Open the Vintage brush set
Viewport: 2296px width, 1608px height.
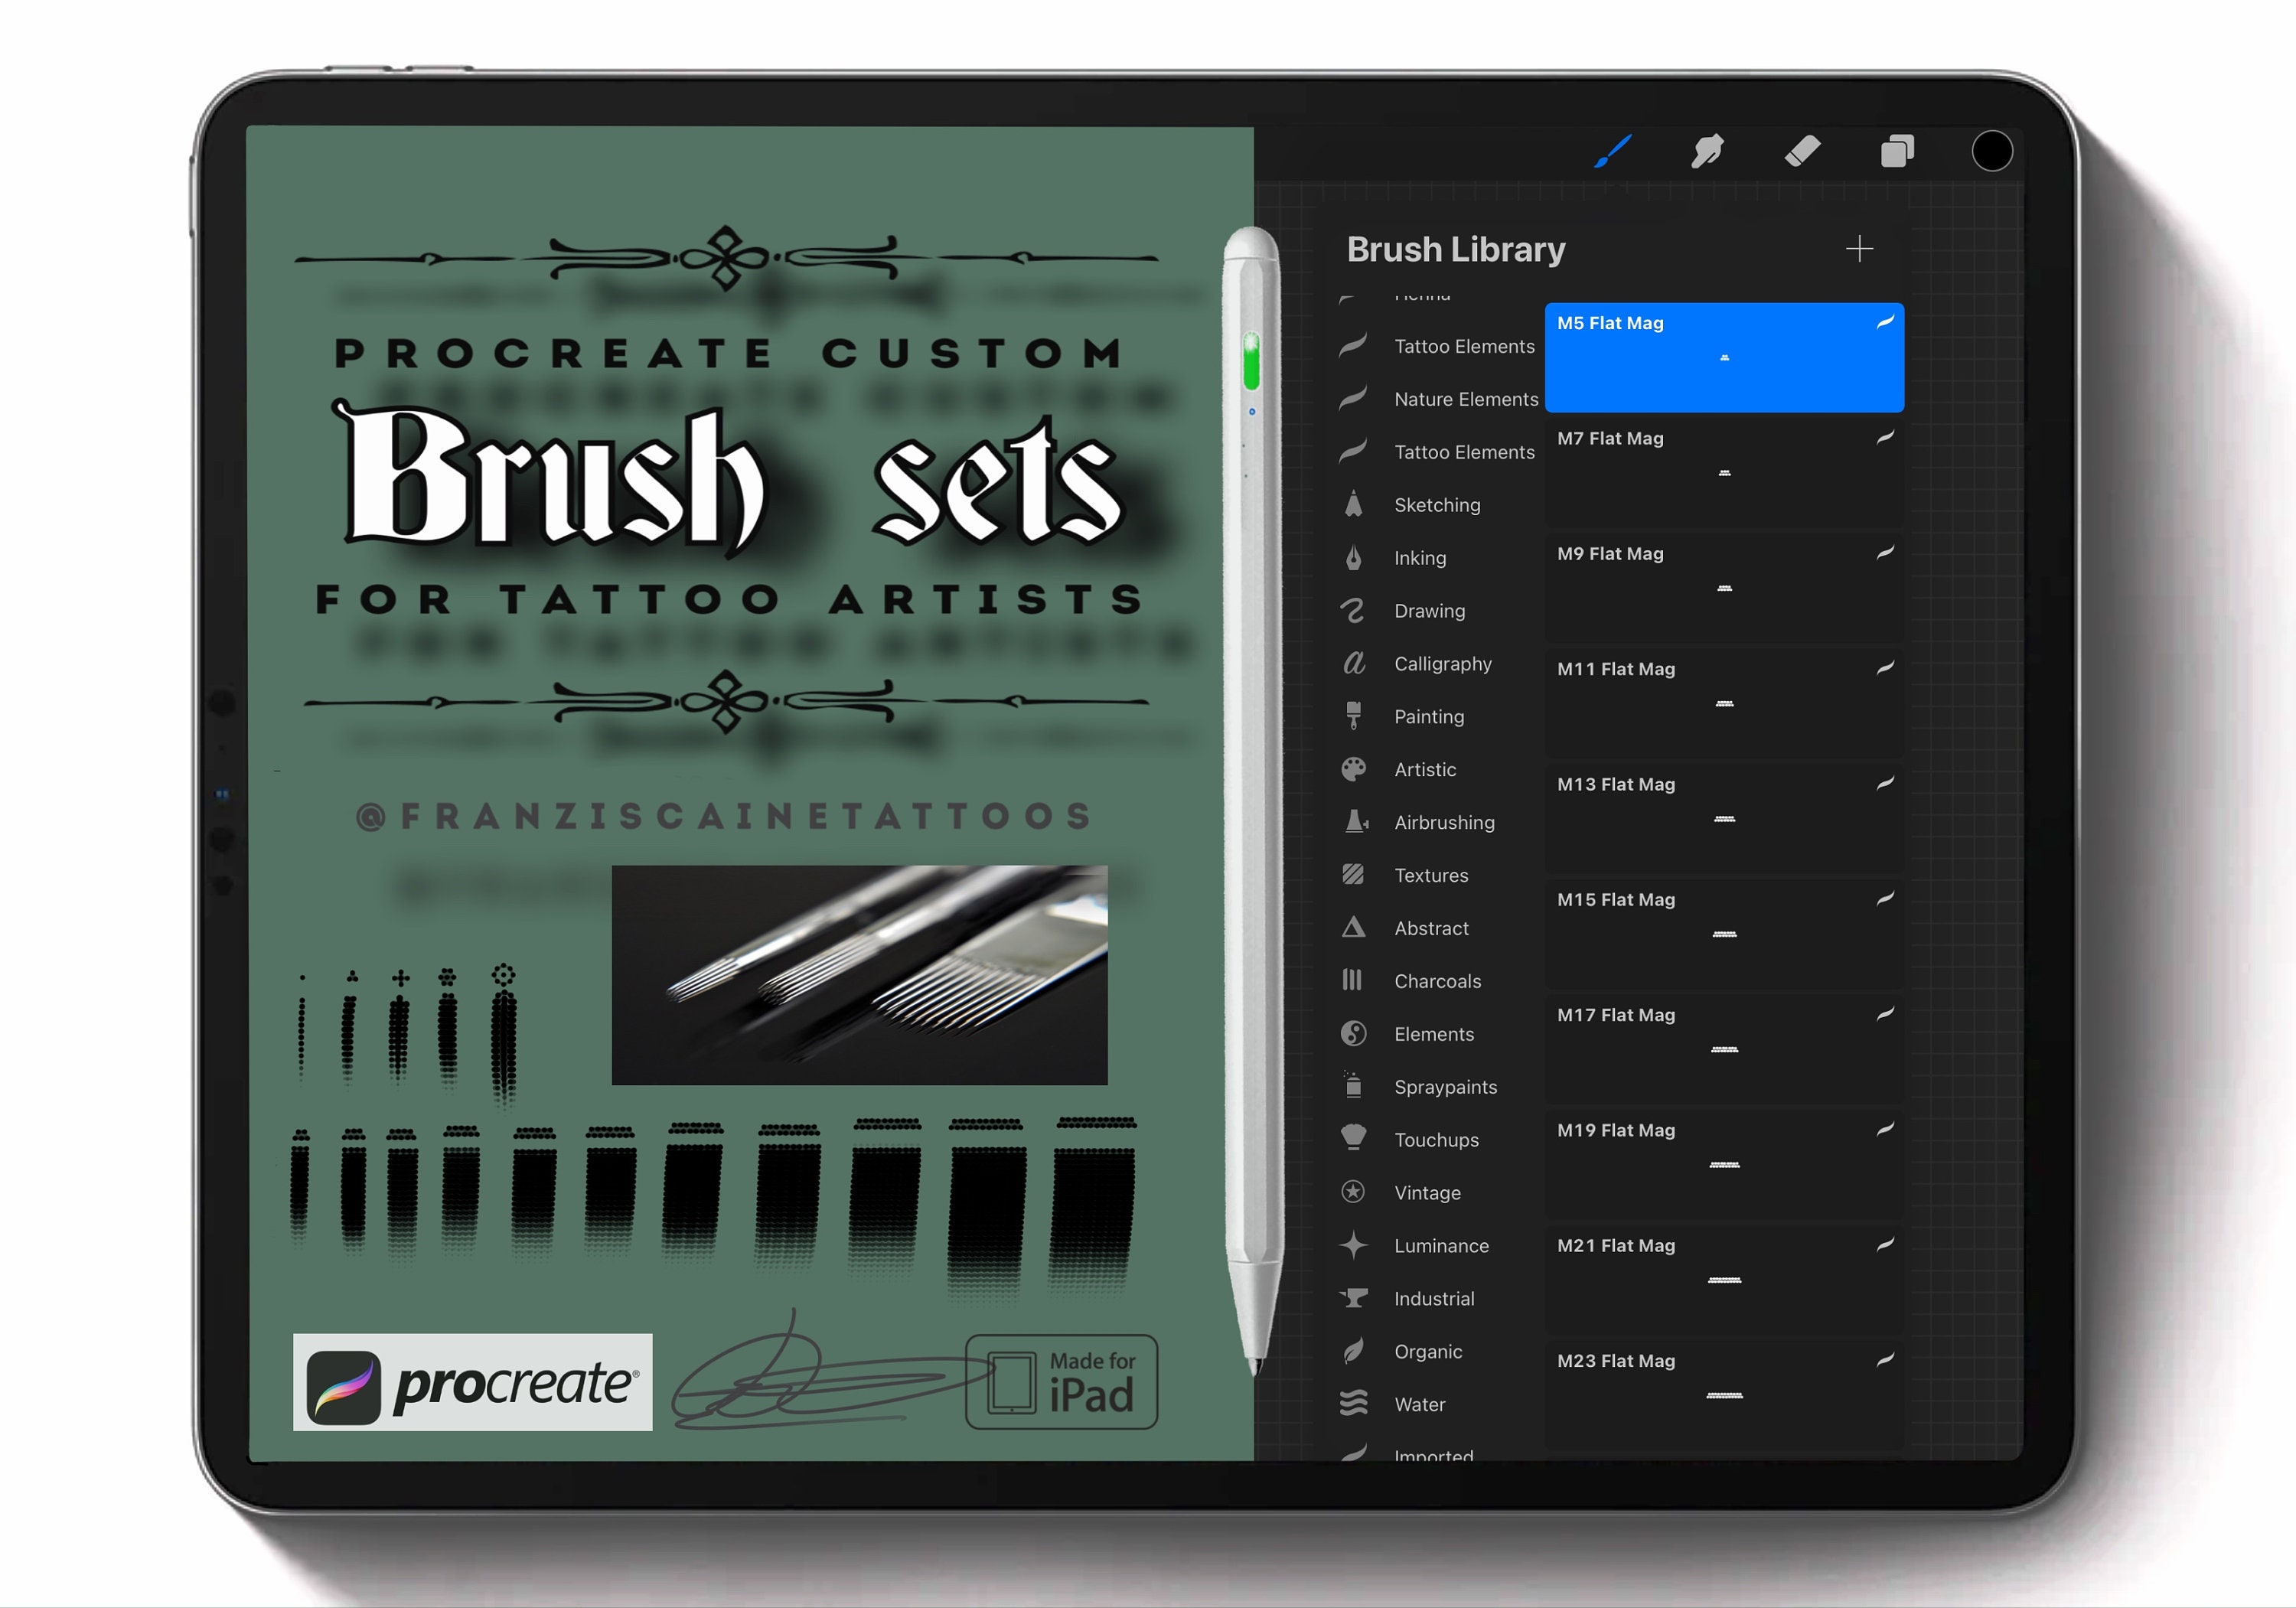tap(1436, 1194)
